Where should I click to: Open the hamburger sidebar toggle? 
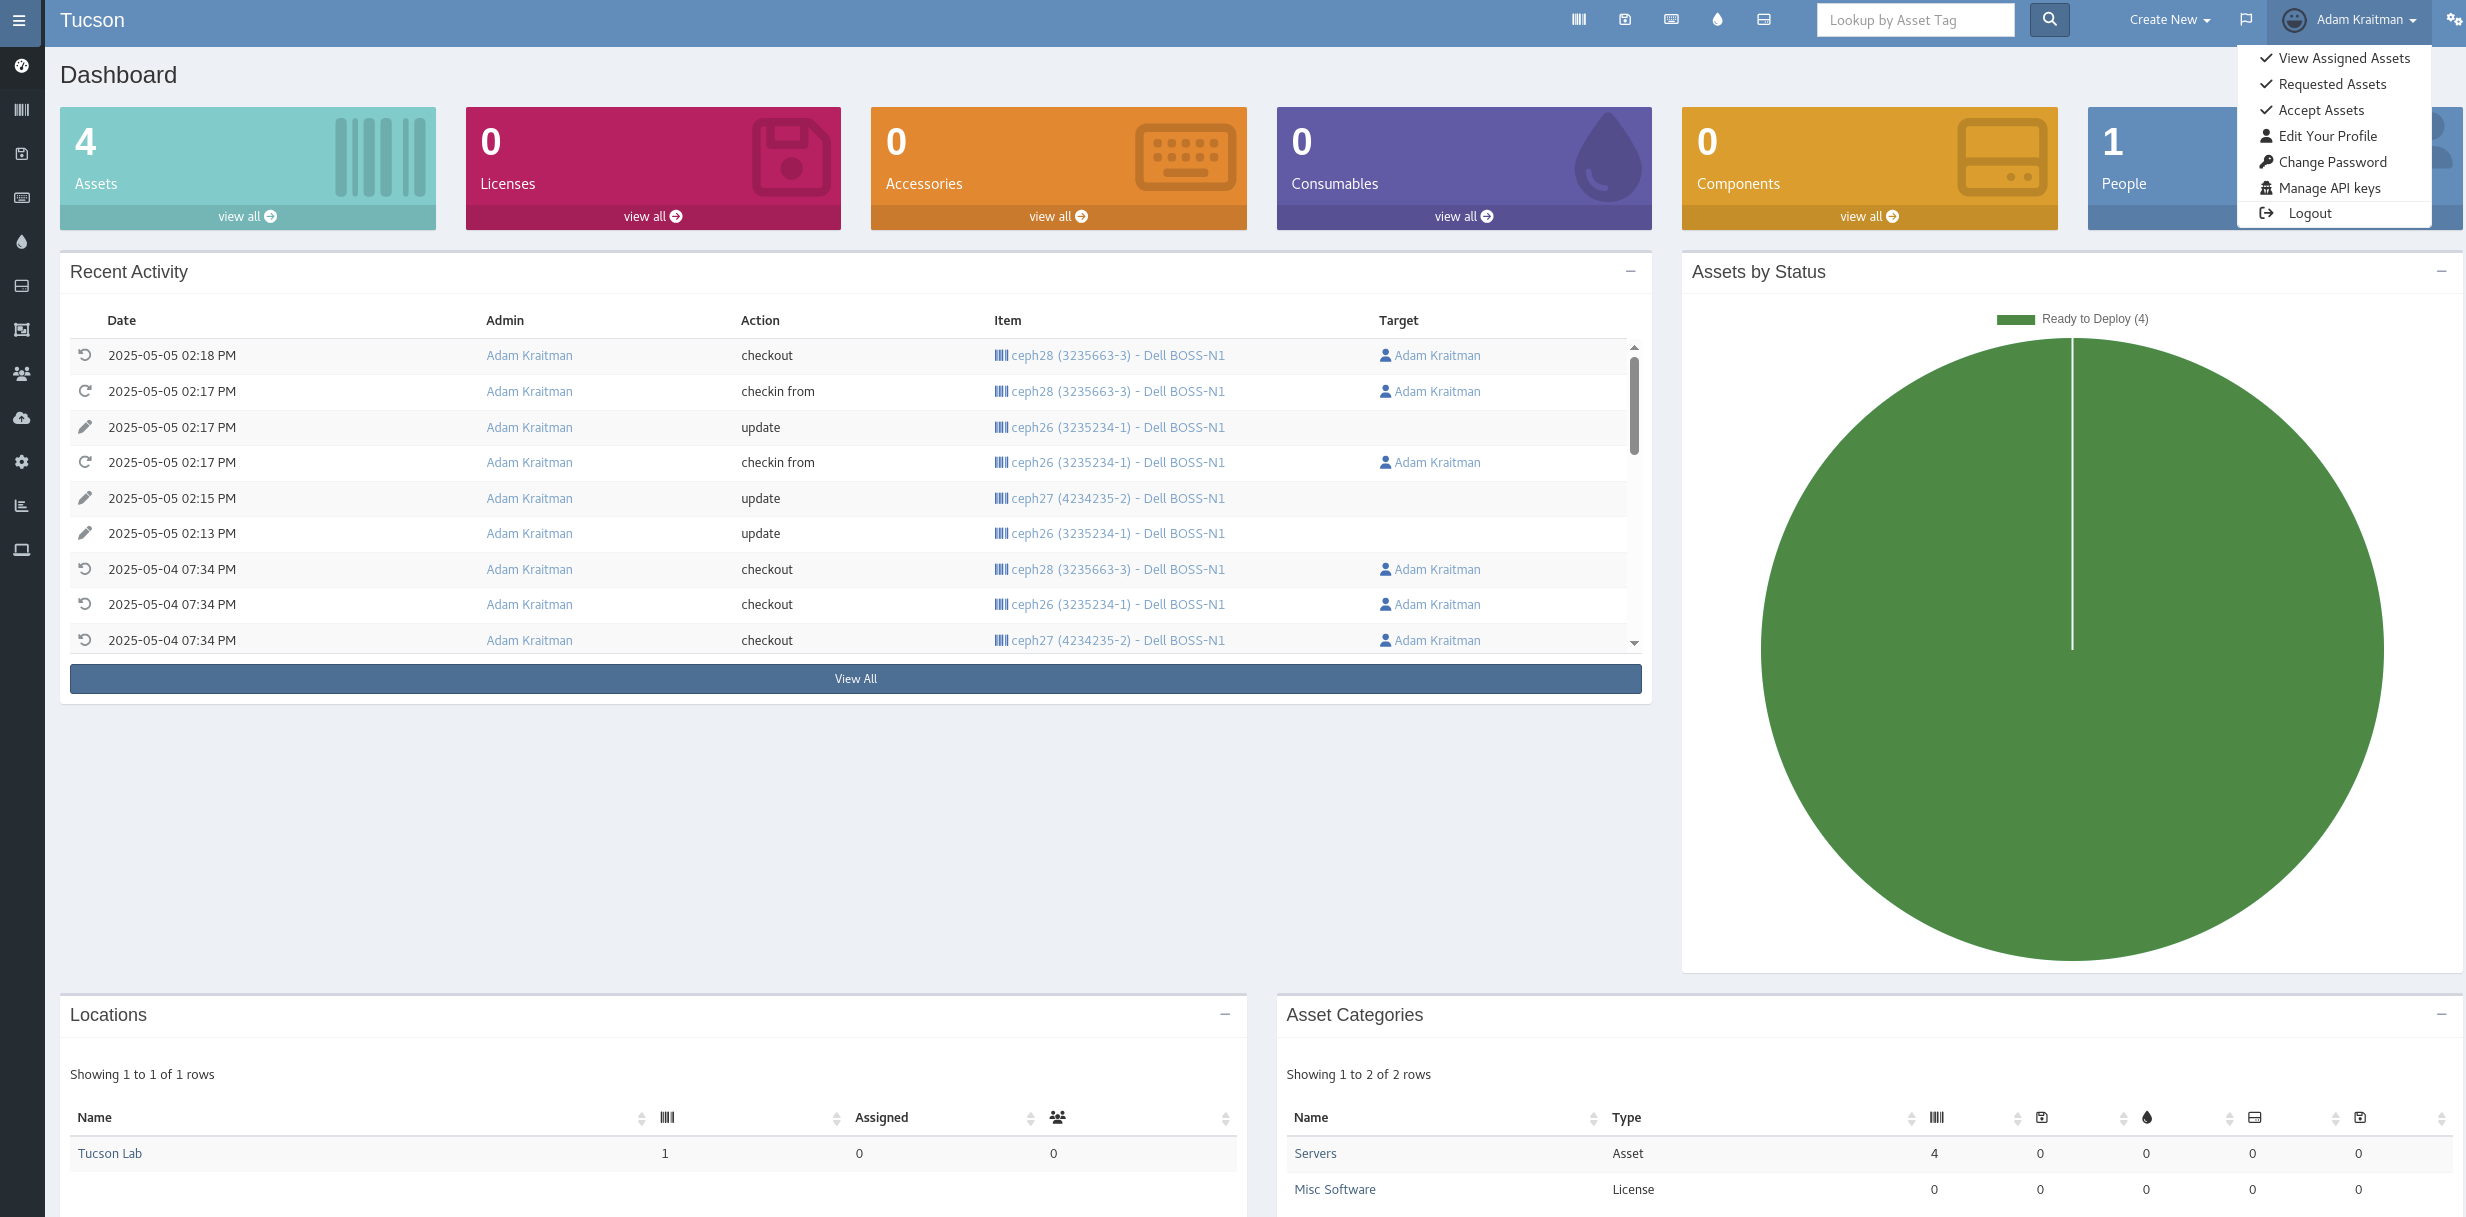pos(19,21)
